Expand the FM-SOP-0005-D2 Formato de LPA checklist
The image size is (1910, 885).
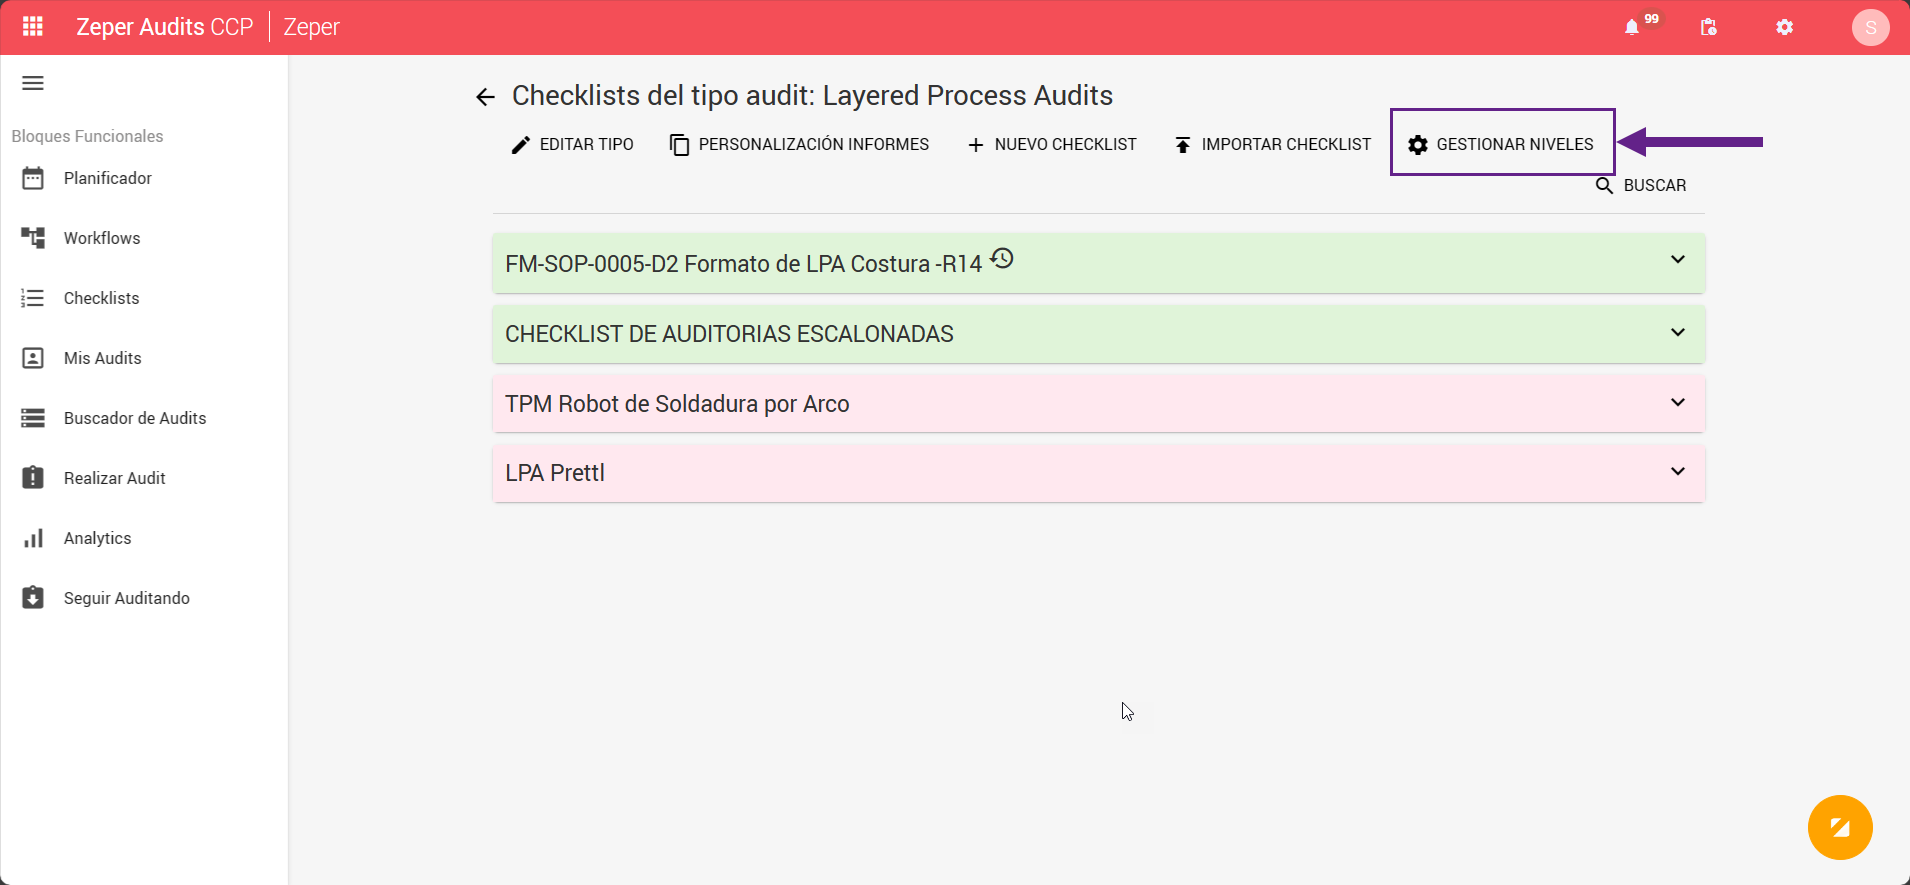(1678, 260)
